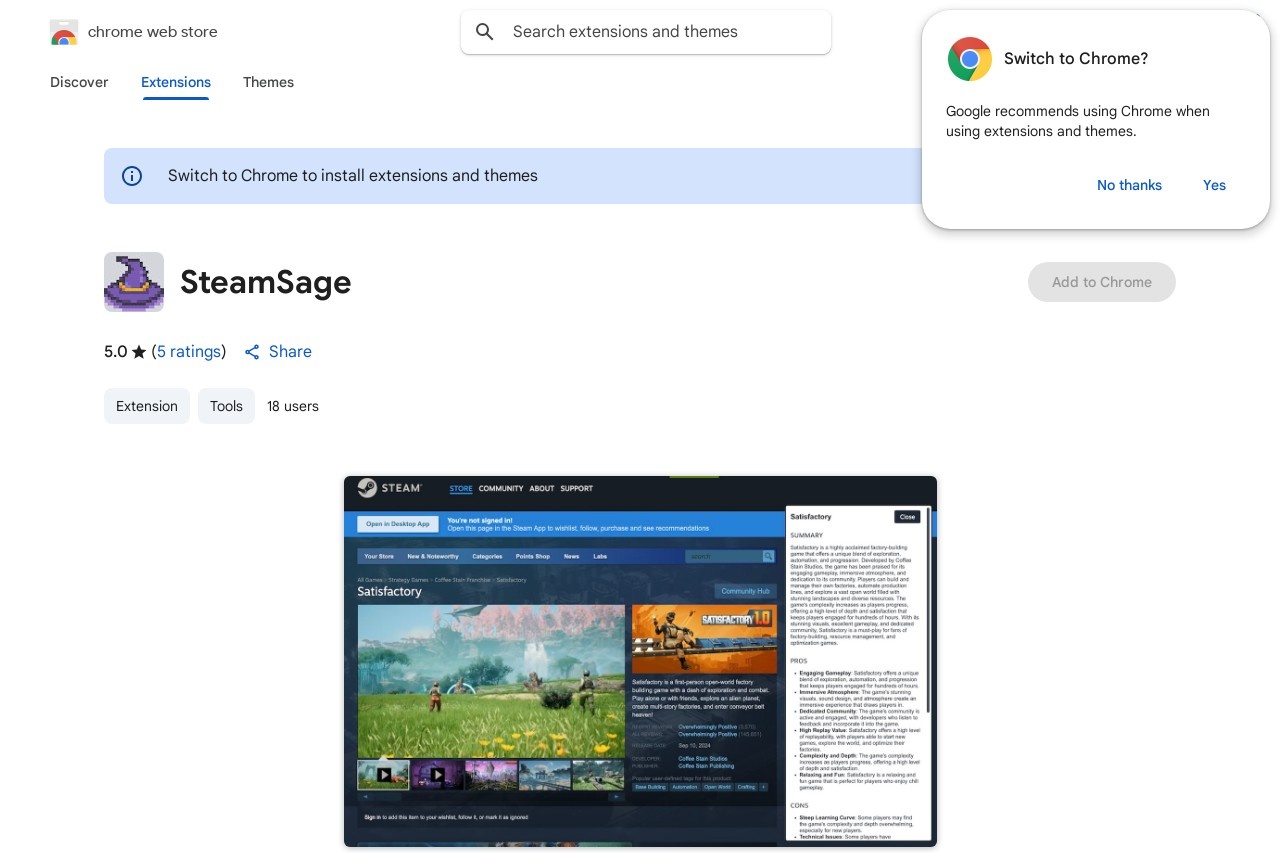This screenshot has width=1280, height=853.
Task: Click the Chrome logo in the popup
Action: 970,59
